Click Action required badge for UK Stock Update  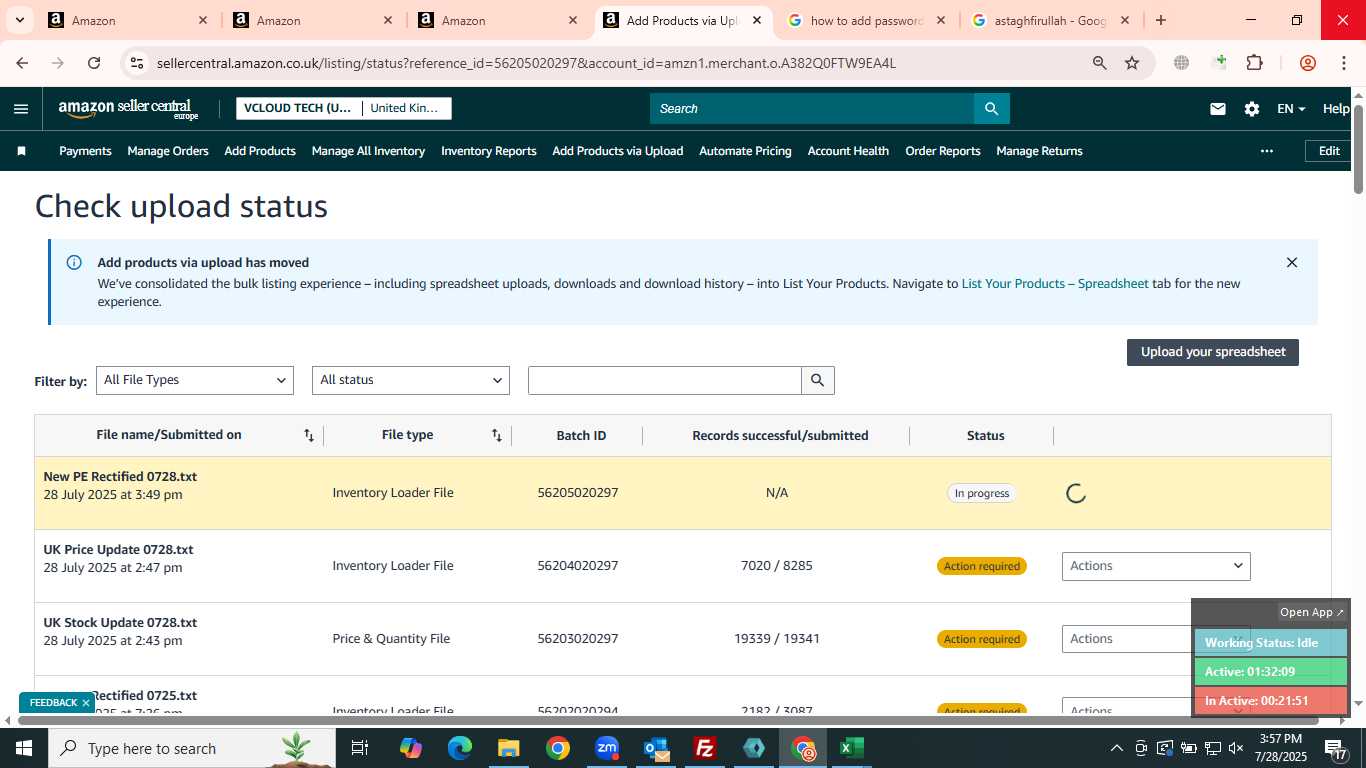pos(982,639)
